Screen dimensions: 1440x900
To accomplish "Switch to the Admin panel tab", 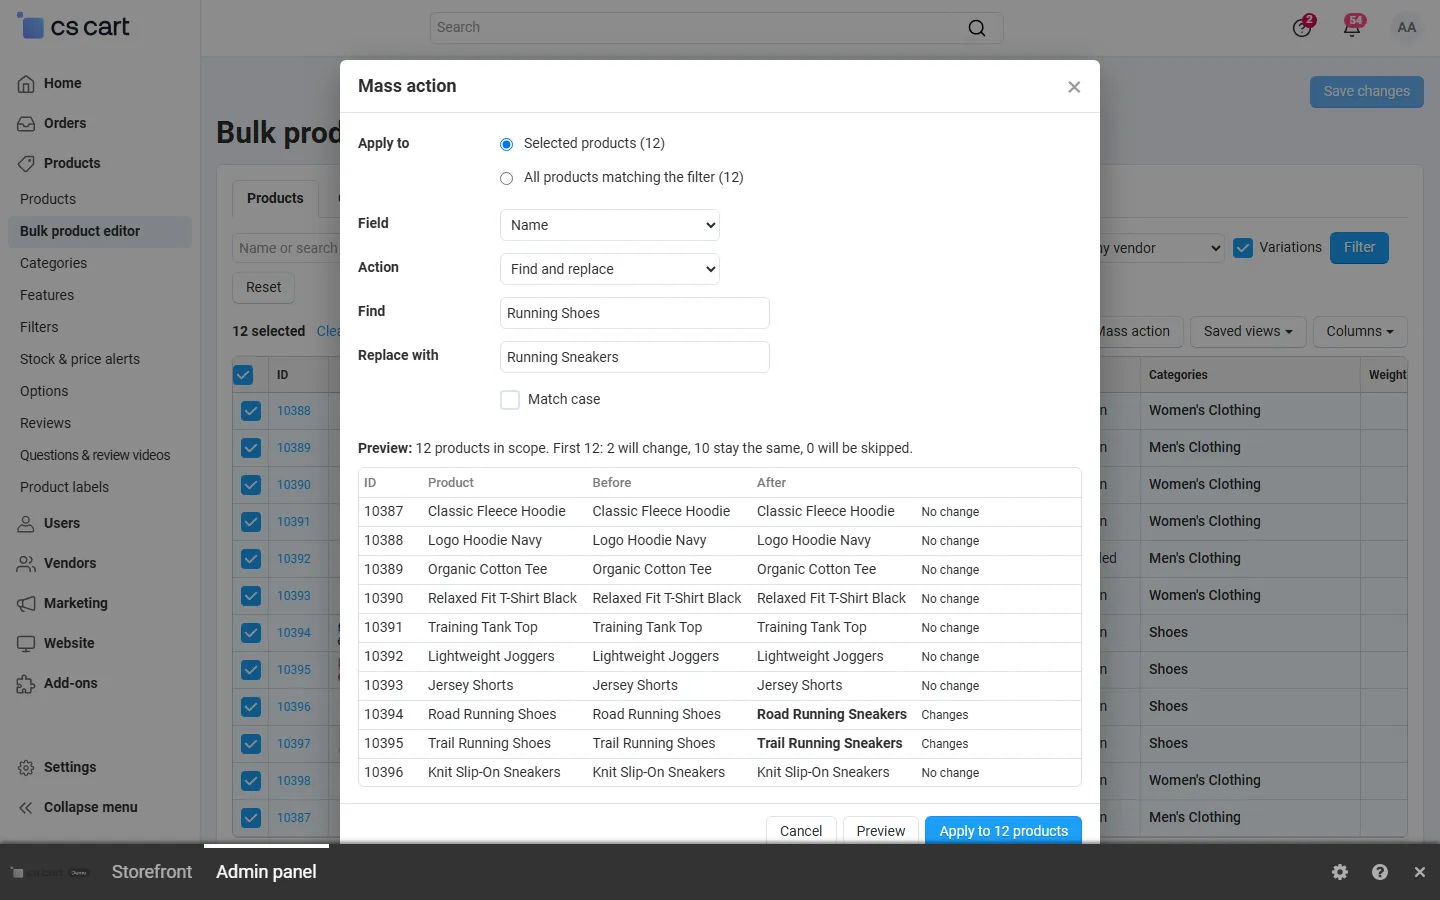I will click(266, 872).
